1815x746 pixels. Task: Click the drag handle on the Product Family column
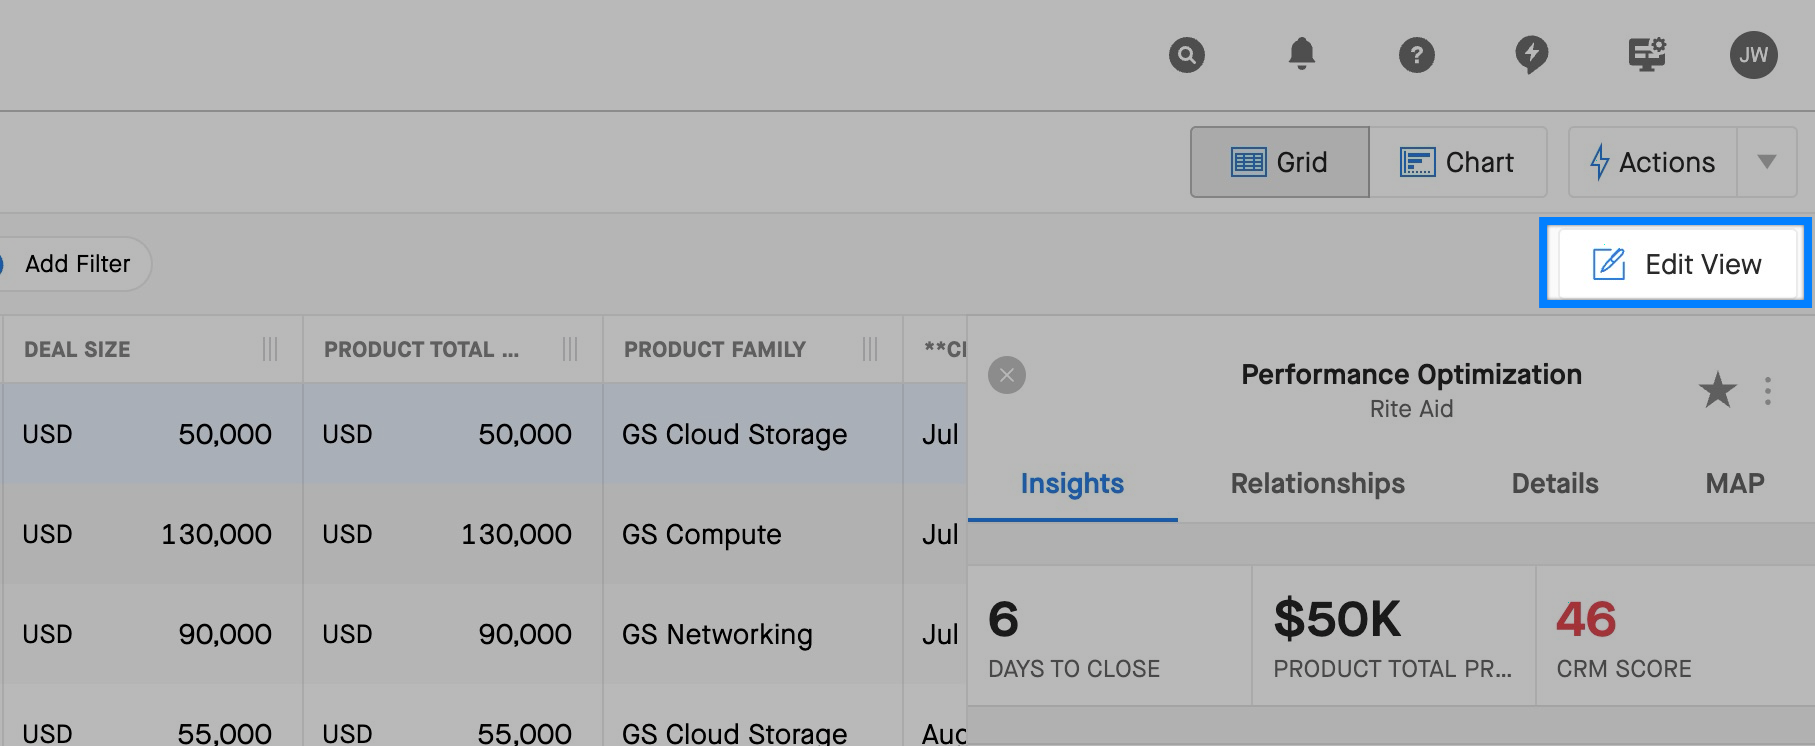[870, 349]
